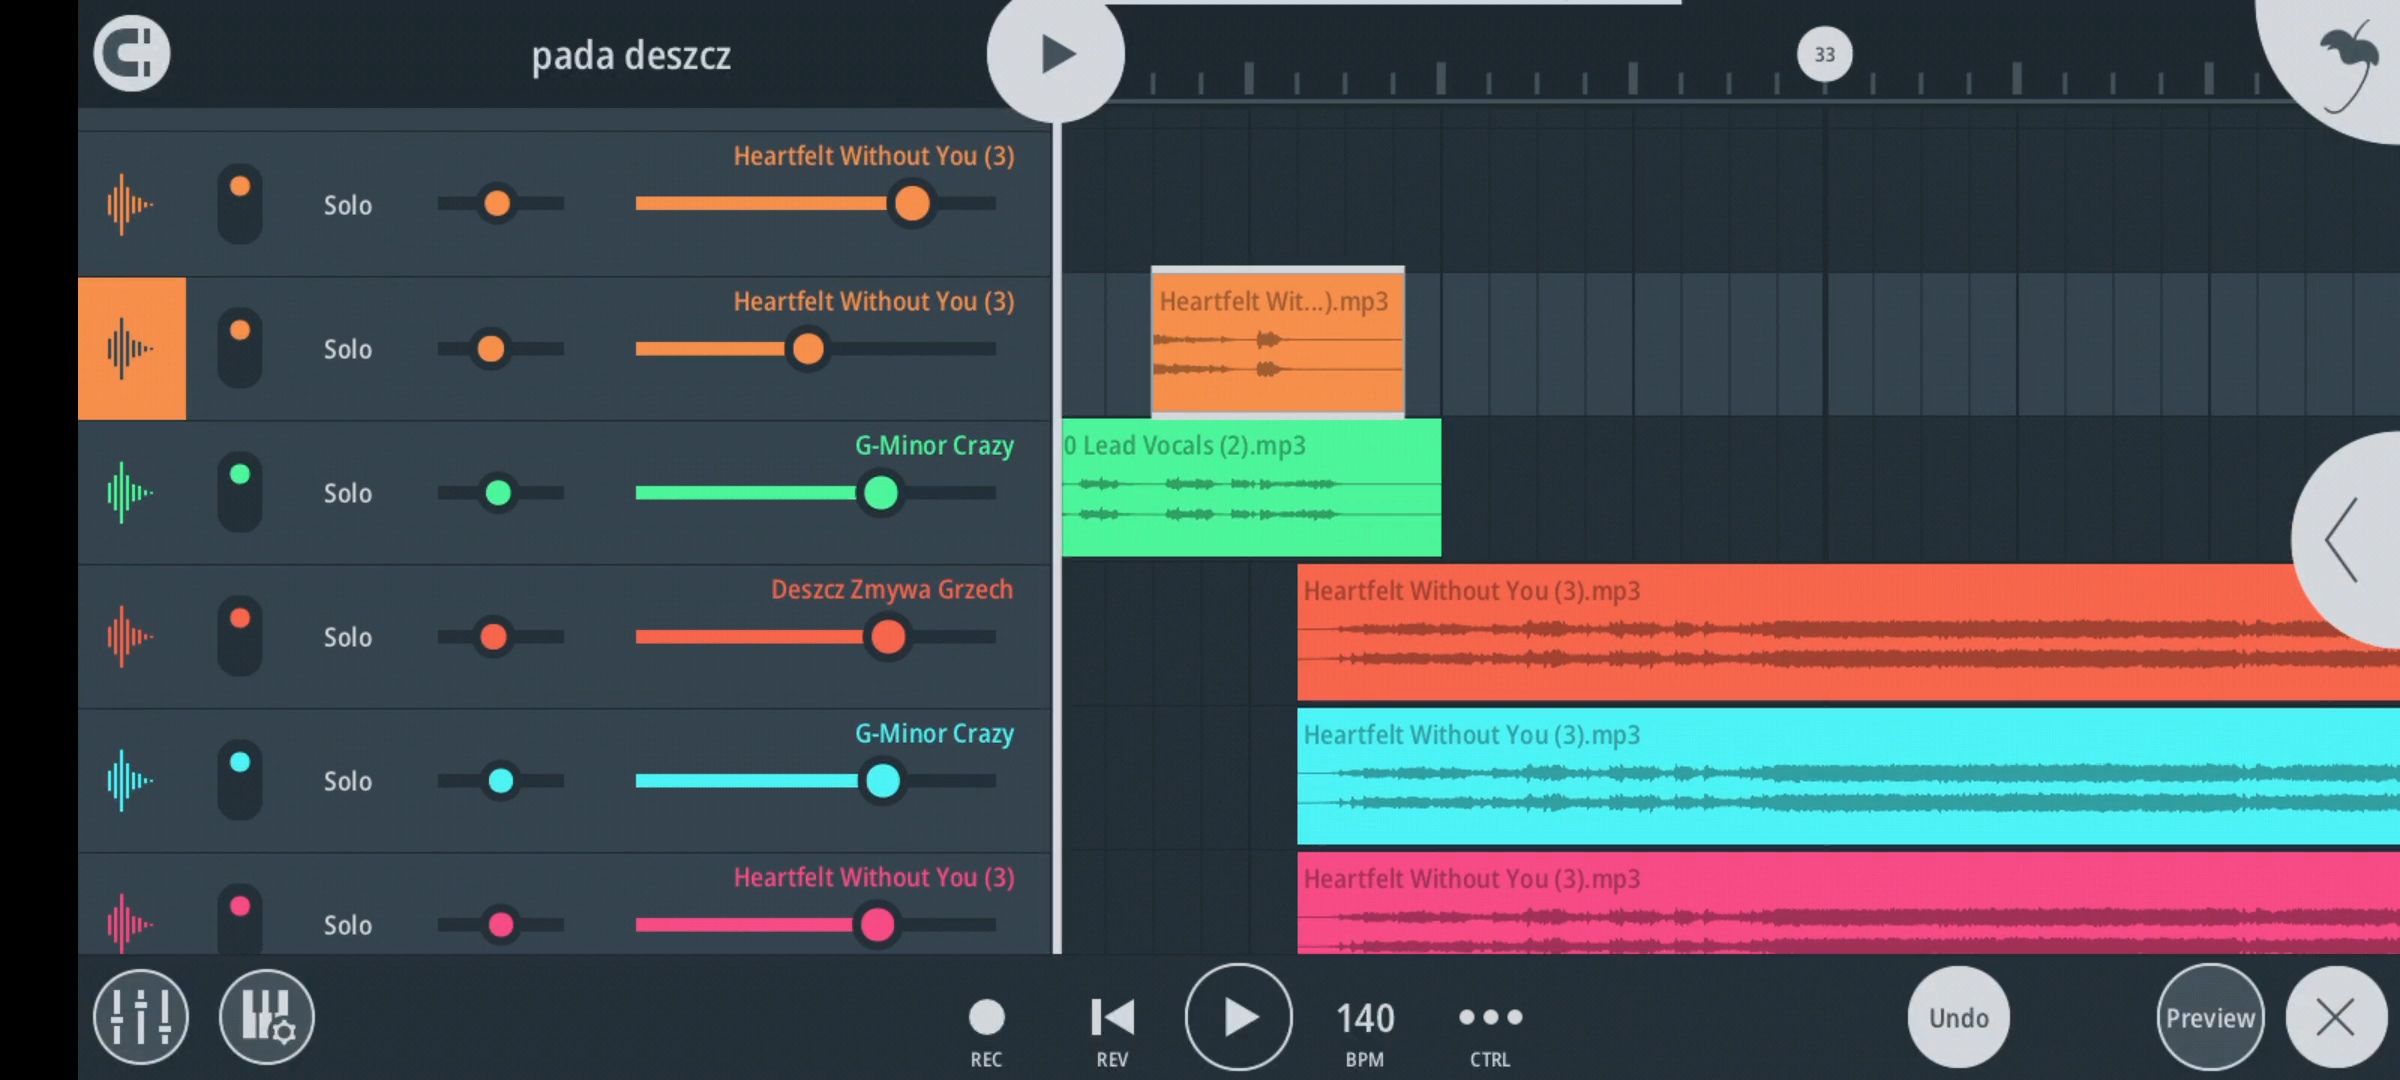Select the cyan G-Minor Crazy waveform icon
The image size is (2400, 1080).
tap(130, 781)
